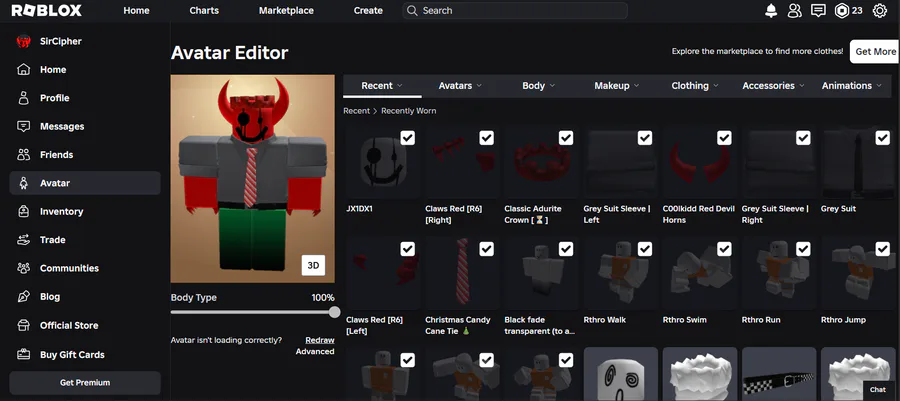Click the search magnifier icon

click(x=412, y=10)
